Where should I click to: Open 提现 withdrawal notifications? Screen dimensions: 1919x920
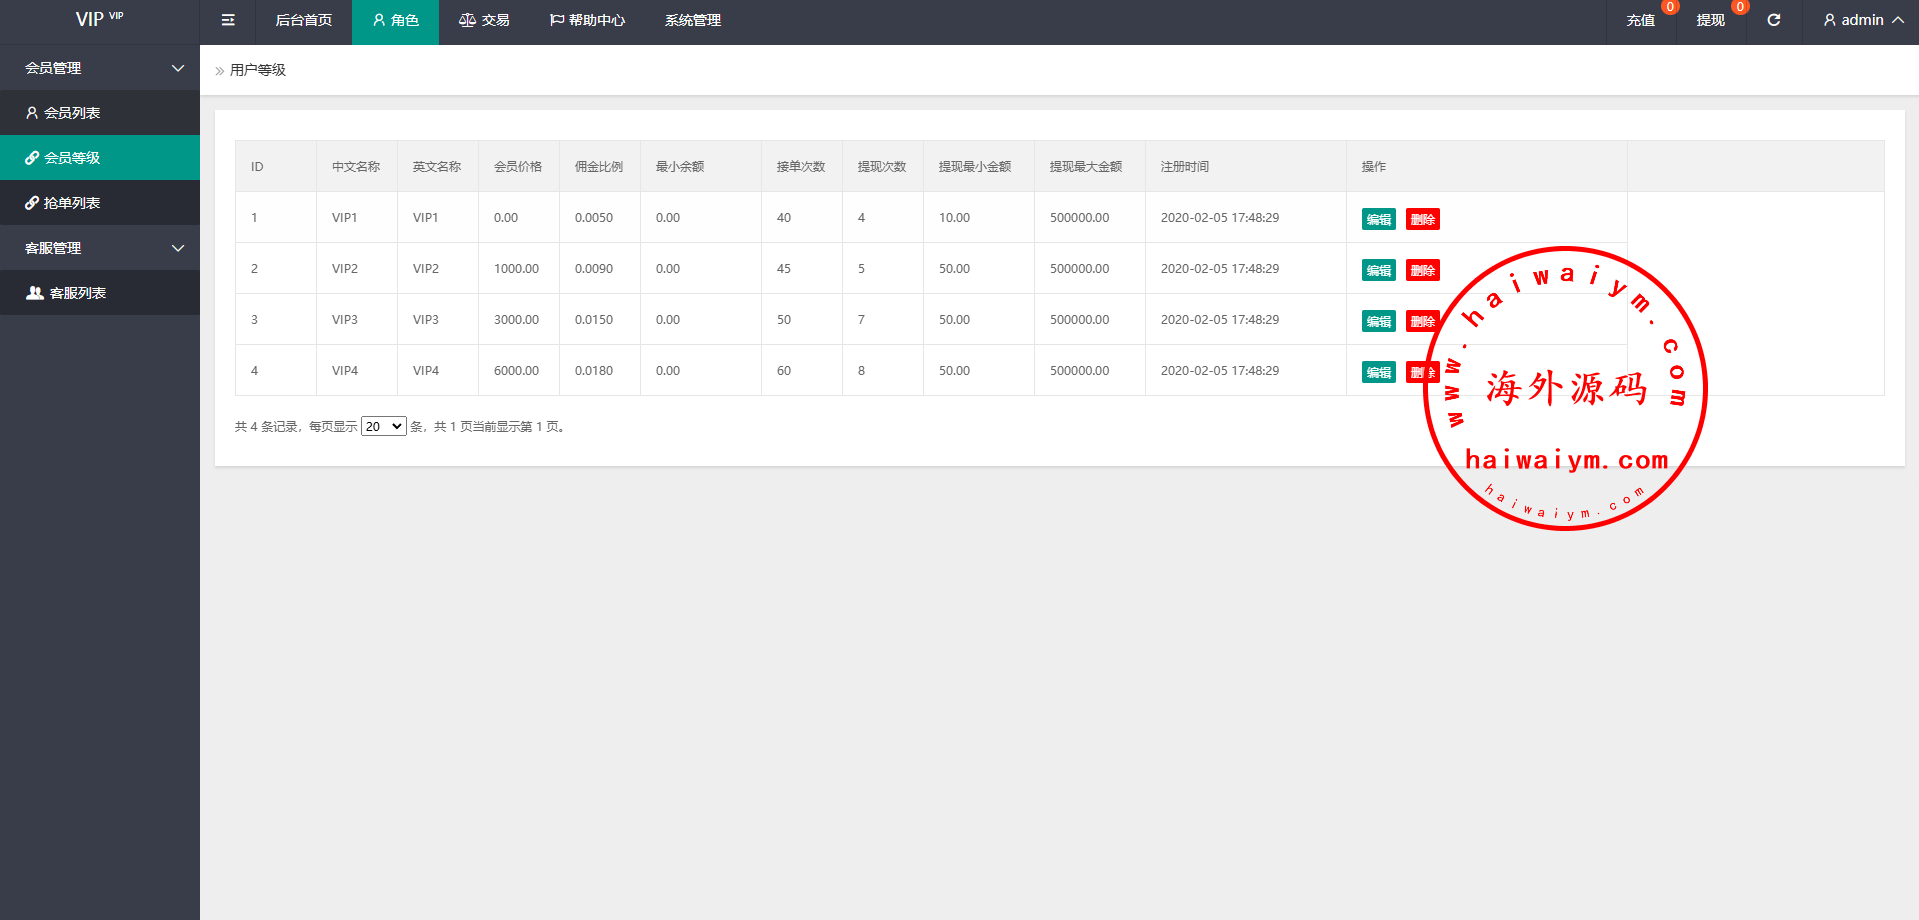pyautogui.click(x=1710, y=20)
